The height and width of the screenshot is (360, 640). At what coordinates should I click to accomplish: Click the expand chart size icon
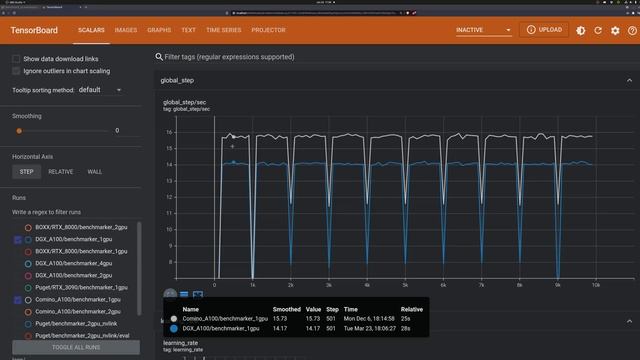click(170, 294)
